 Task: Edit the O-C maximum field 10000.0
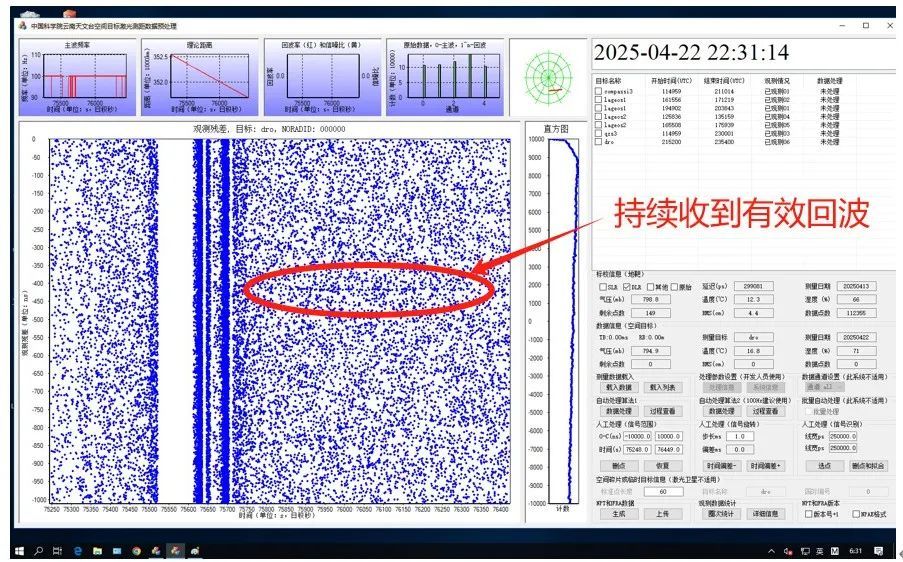click(x=669, y=436)
